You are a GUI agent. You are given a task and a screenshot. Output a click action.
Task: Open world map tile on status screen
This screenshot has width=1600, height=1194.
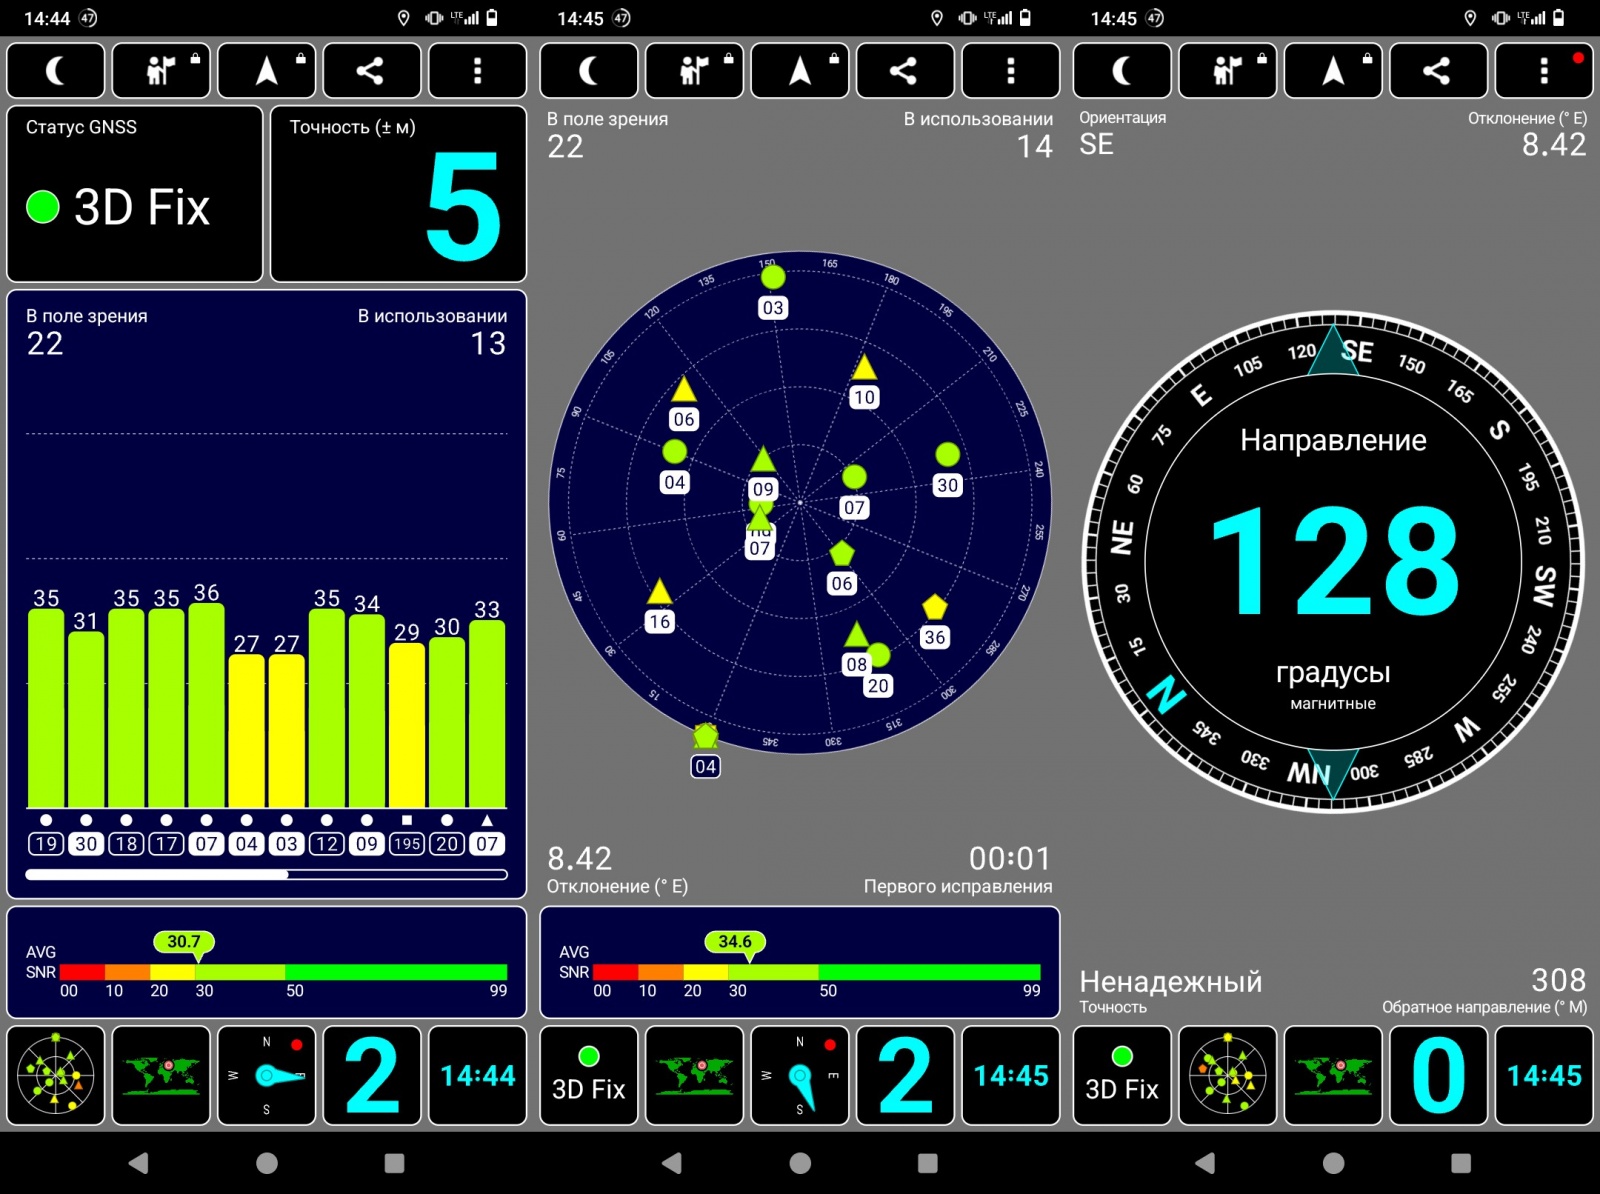coord(161,1075)
